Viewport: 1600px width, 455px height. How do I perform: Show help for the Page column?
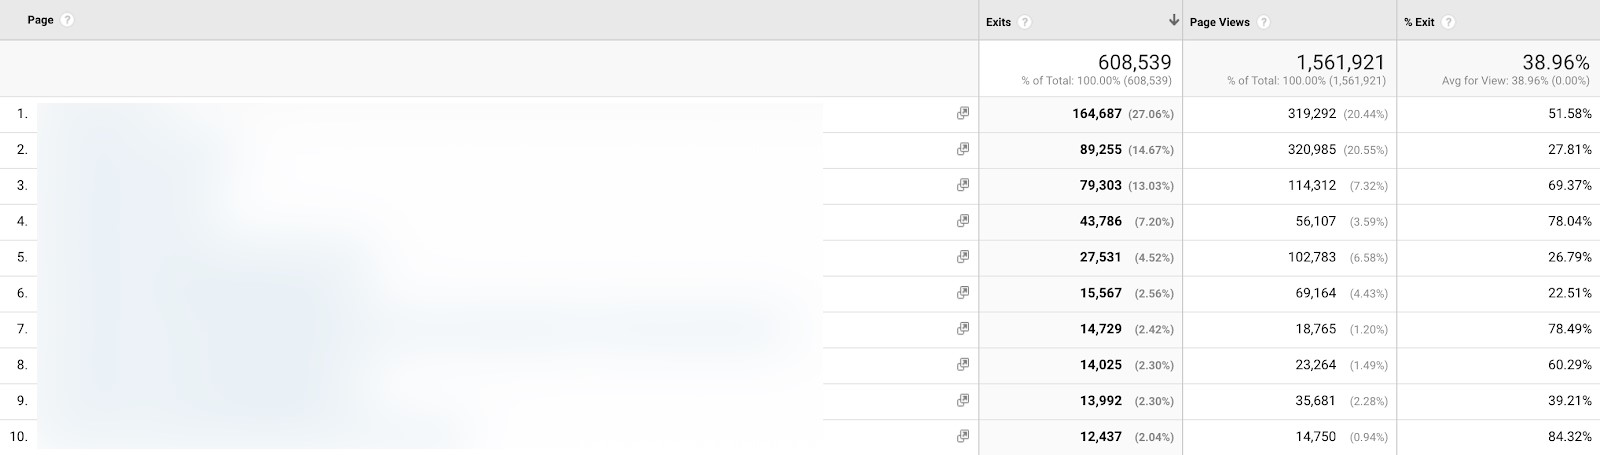click(67, 20)
